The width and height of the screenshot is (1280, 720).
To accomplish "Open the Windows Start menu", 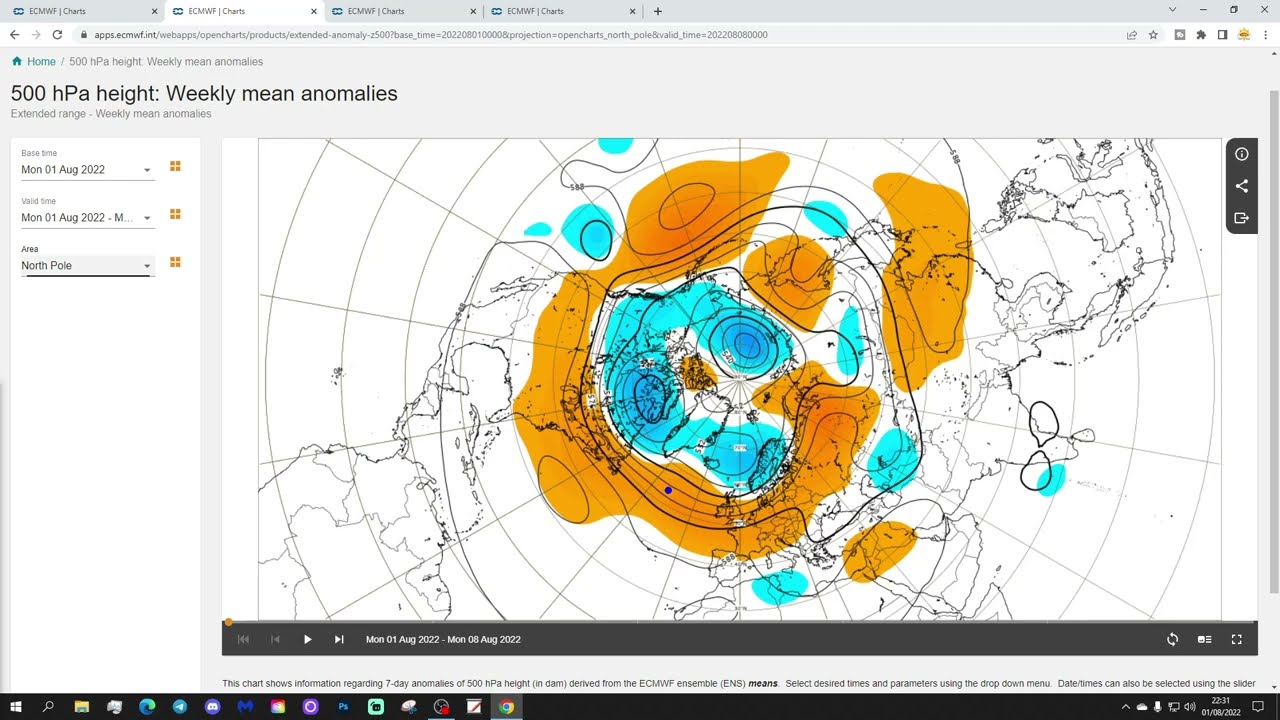I will tap(16, 707).
